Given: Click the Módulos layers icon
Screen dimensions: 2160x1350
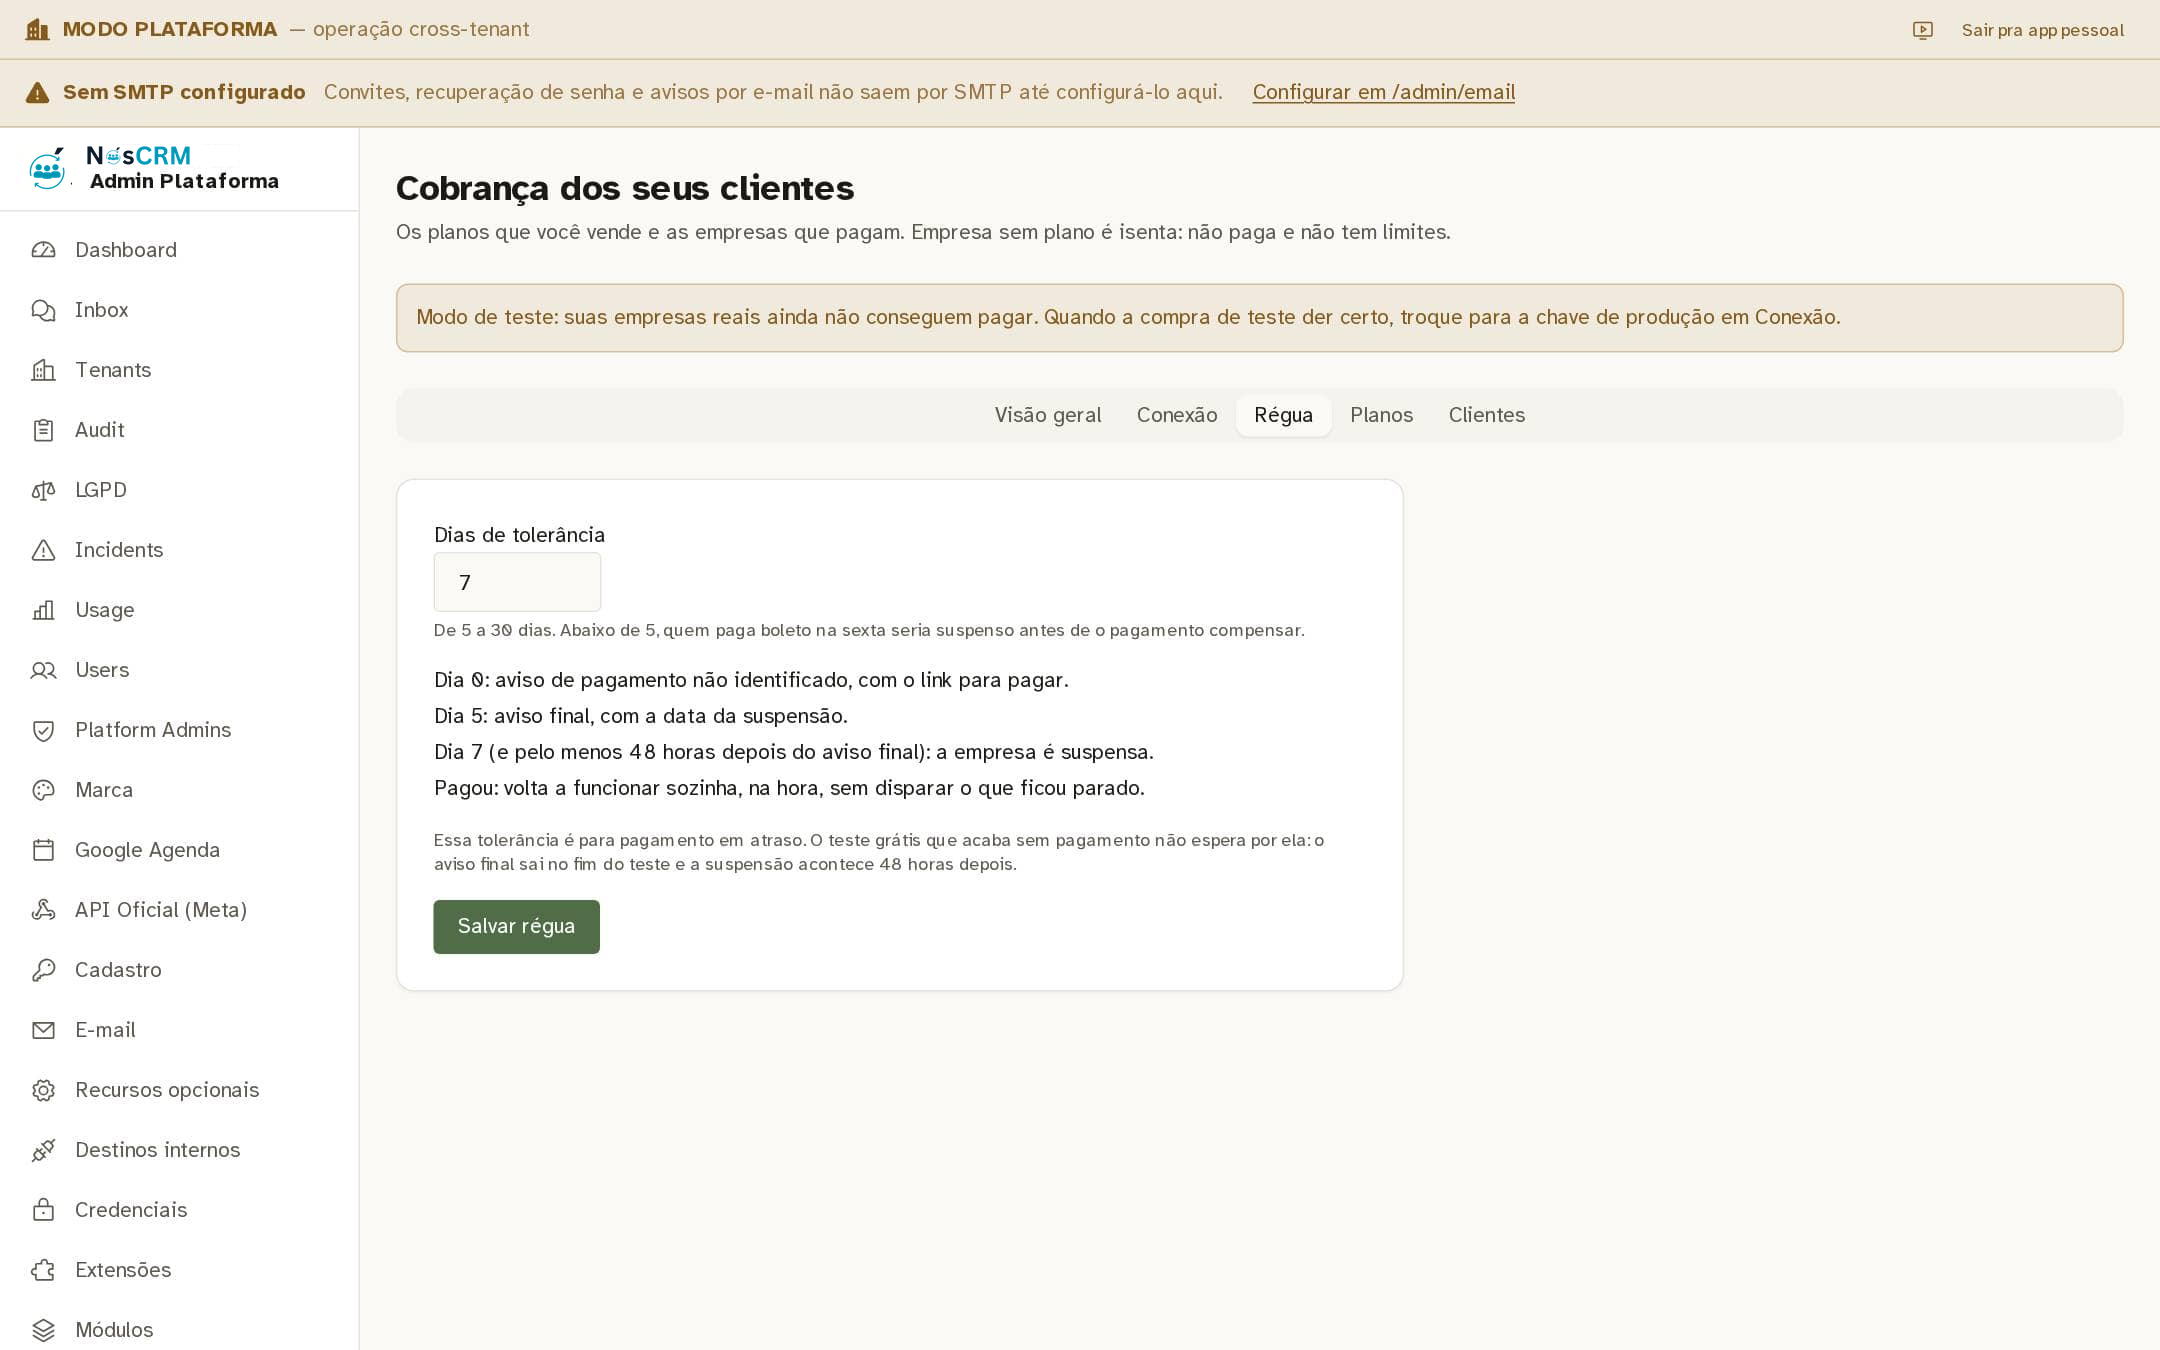Looking at the screenshot, I should tap(43, 1330).
